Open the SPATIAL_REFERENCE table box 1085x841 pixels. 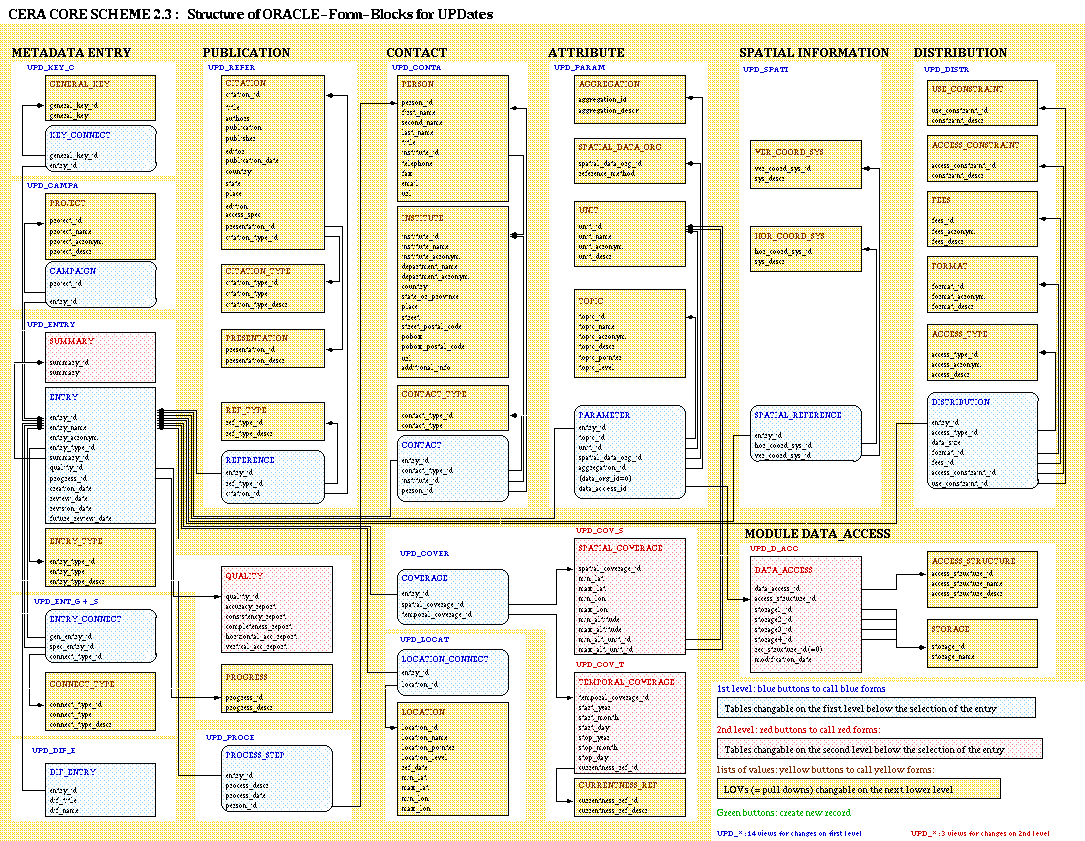point(806,434)
